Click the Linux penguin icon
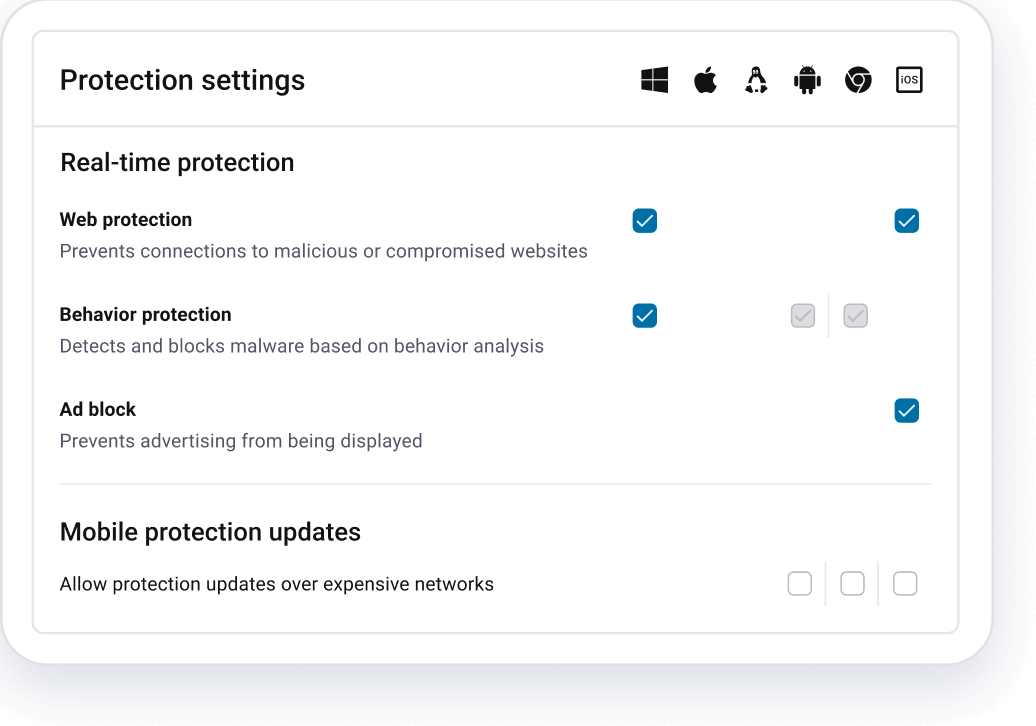 pos(756,79)
